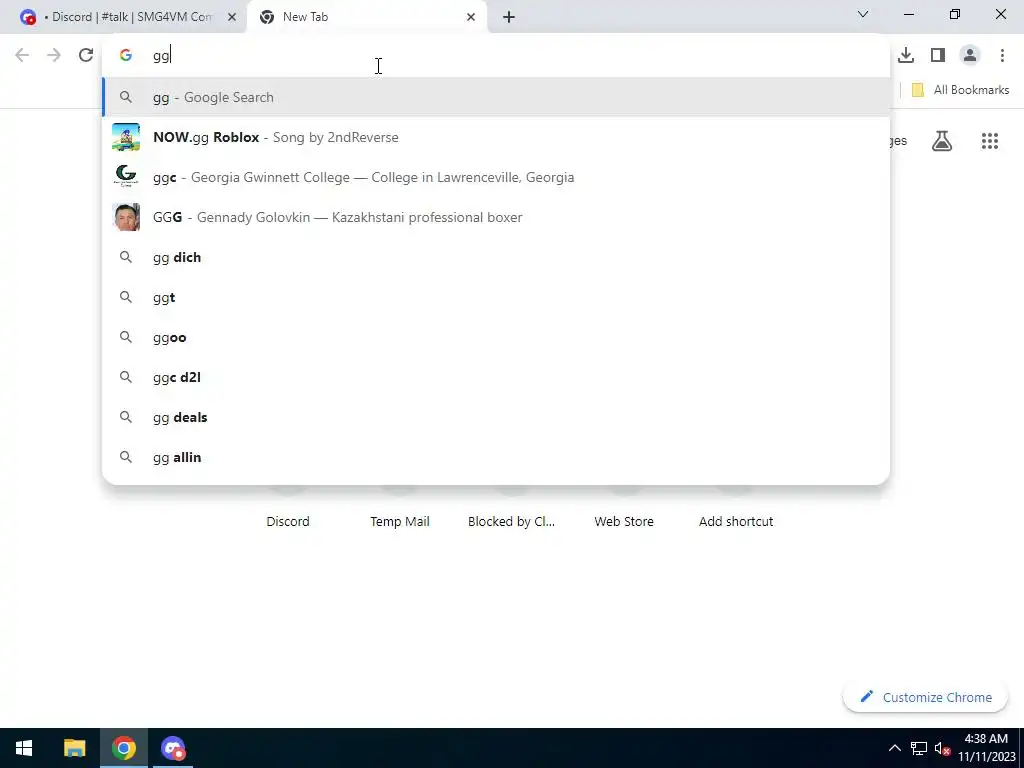Go back with the back arrow

pos(22,55)
